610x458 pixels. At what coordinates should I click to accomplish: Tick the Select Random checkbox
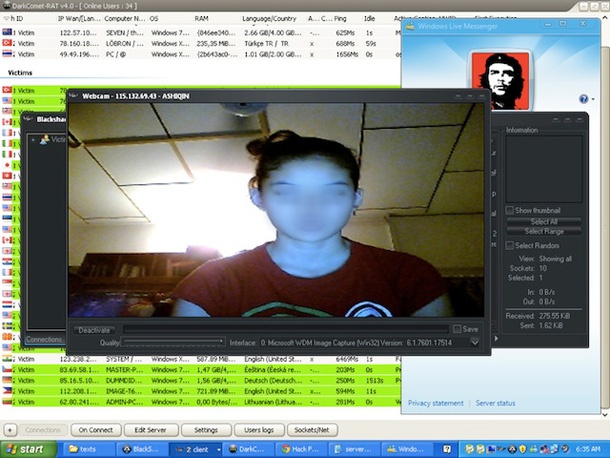[509, 245]
